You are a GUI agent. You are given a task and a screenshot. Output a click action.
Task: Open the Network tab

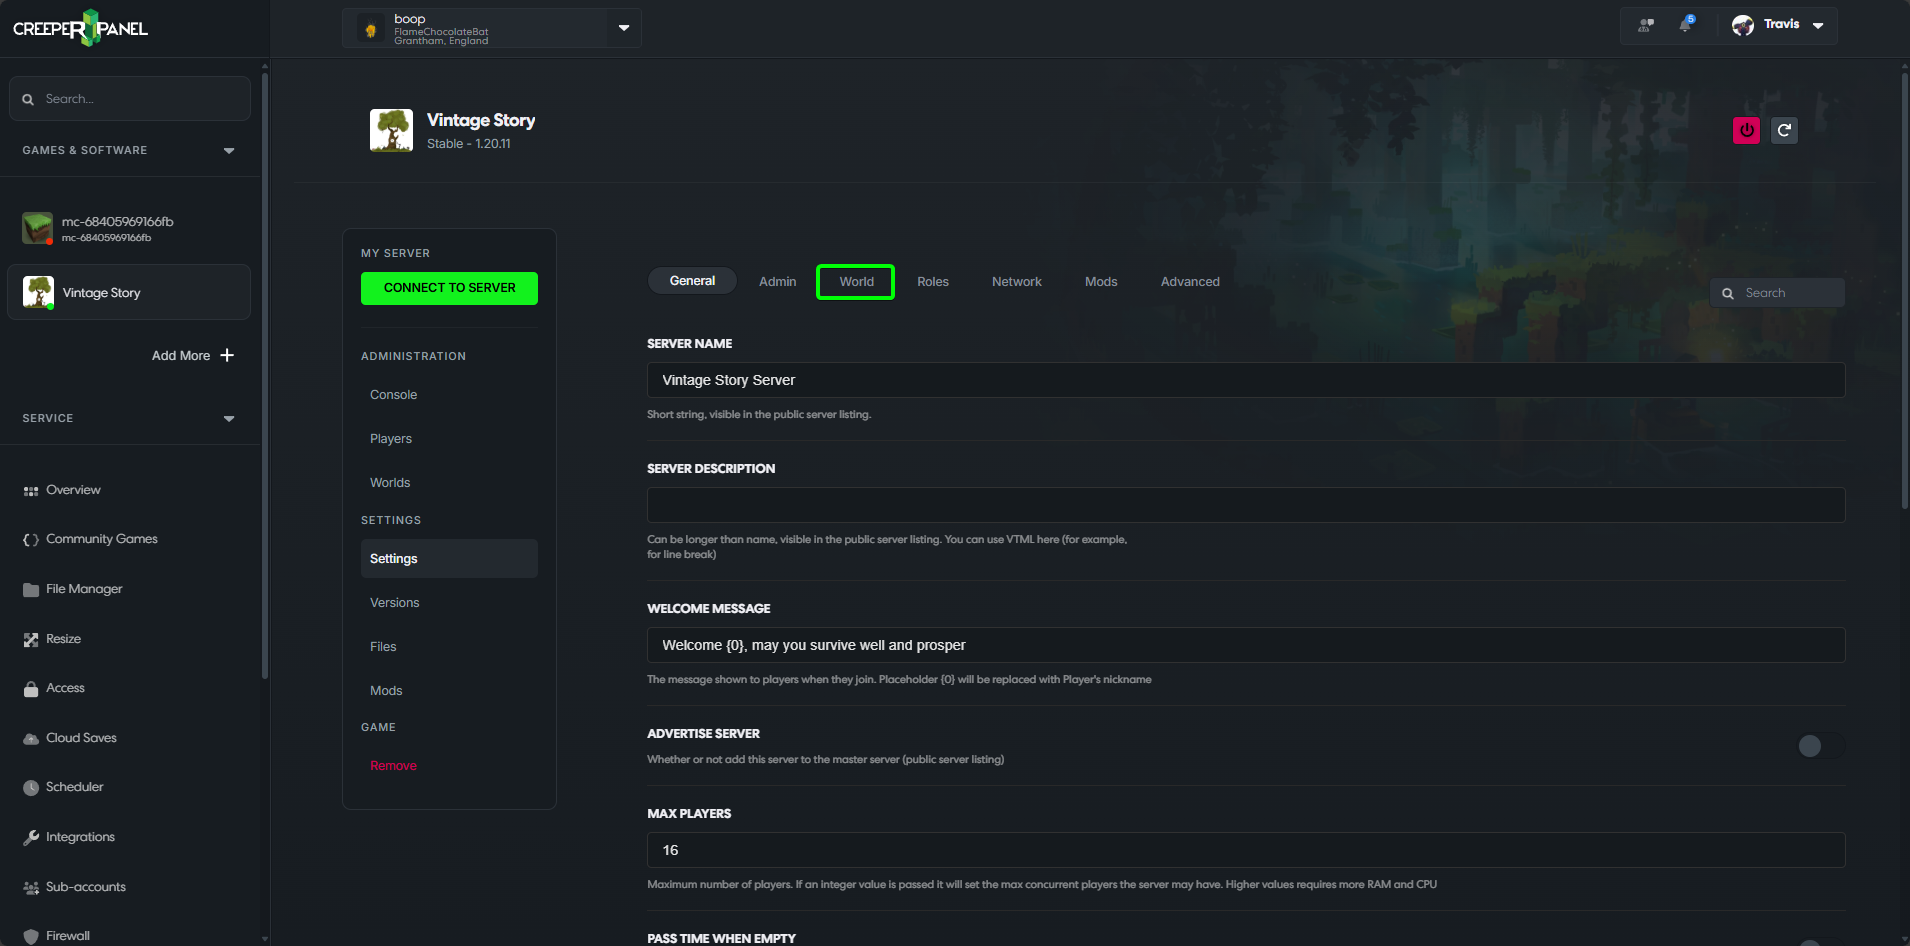1016,282
